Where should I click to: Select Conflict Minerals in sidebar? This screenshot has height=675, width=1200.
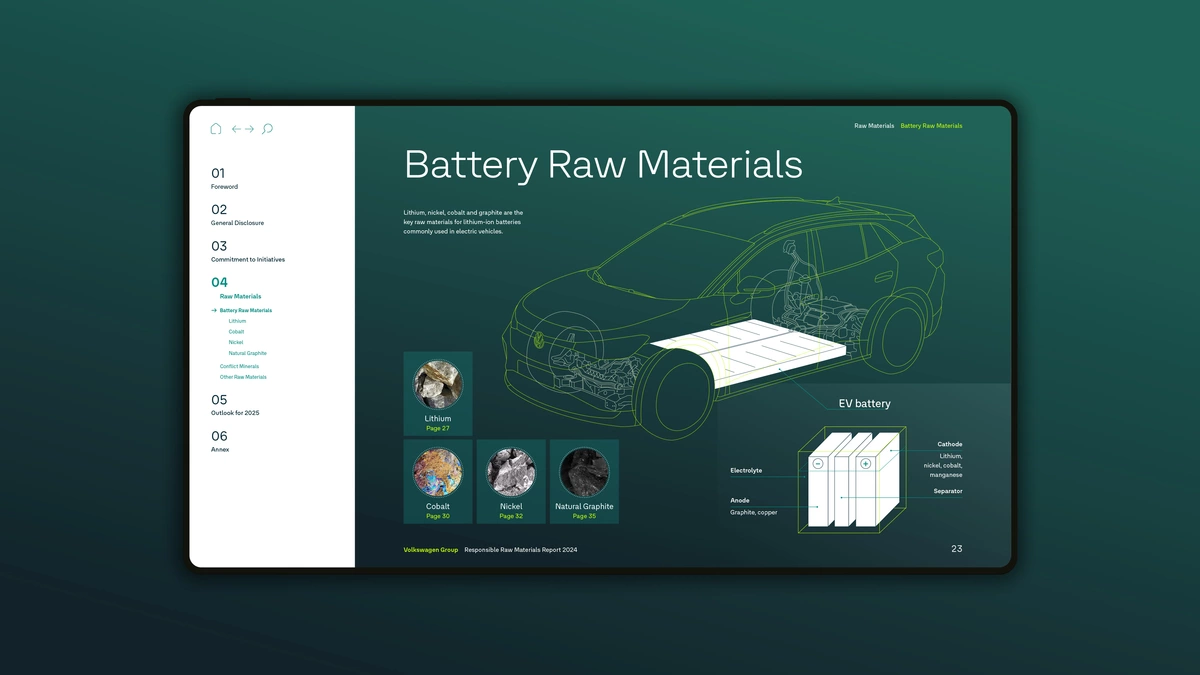click(x=239, y=367)
